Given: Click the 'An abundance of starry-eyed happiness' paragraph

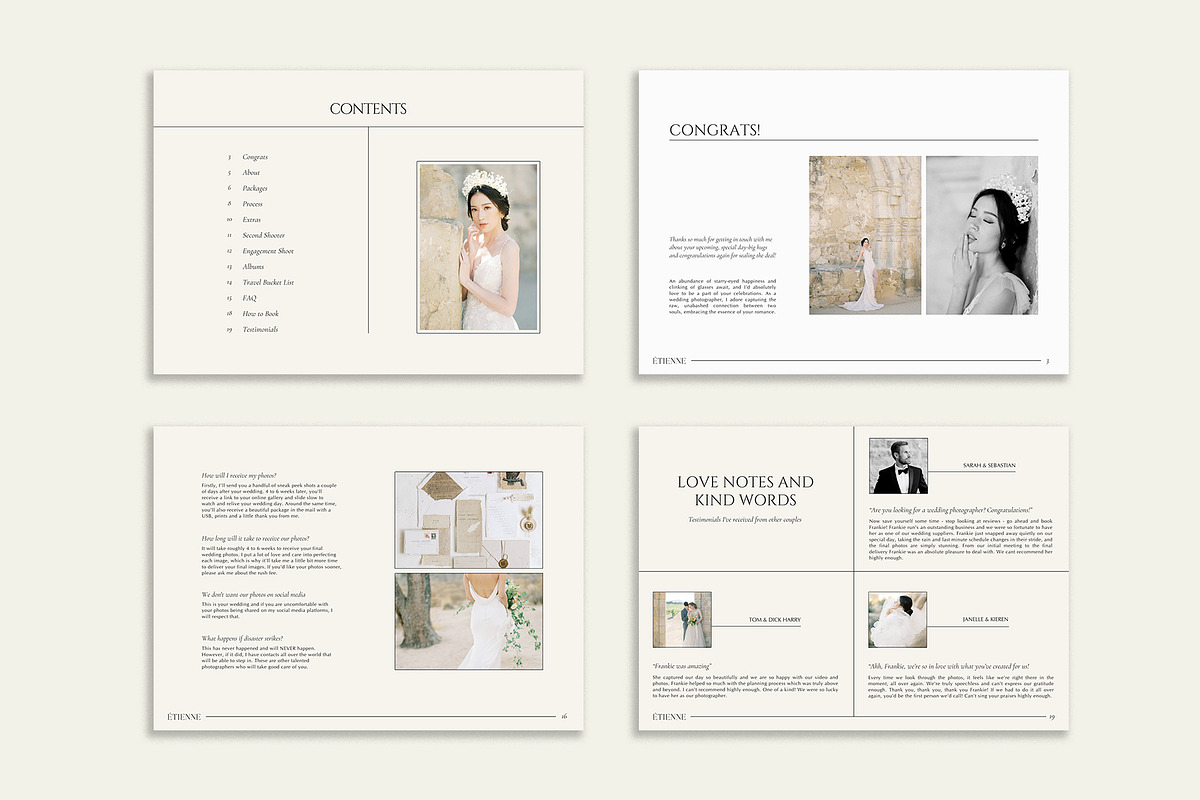Looking at the screenshot, I should (x=723, y=297).
